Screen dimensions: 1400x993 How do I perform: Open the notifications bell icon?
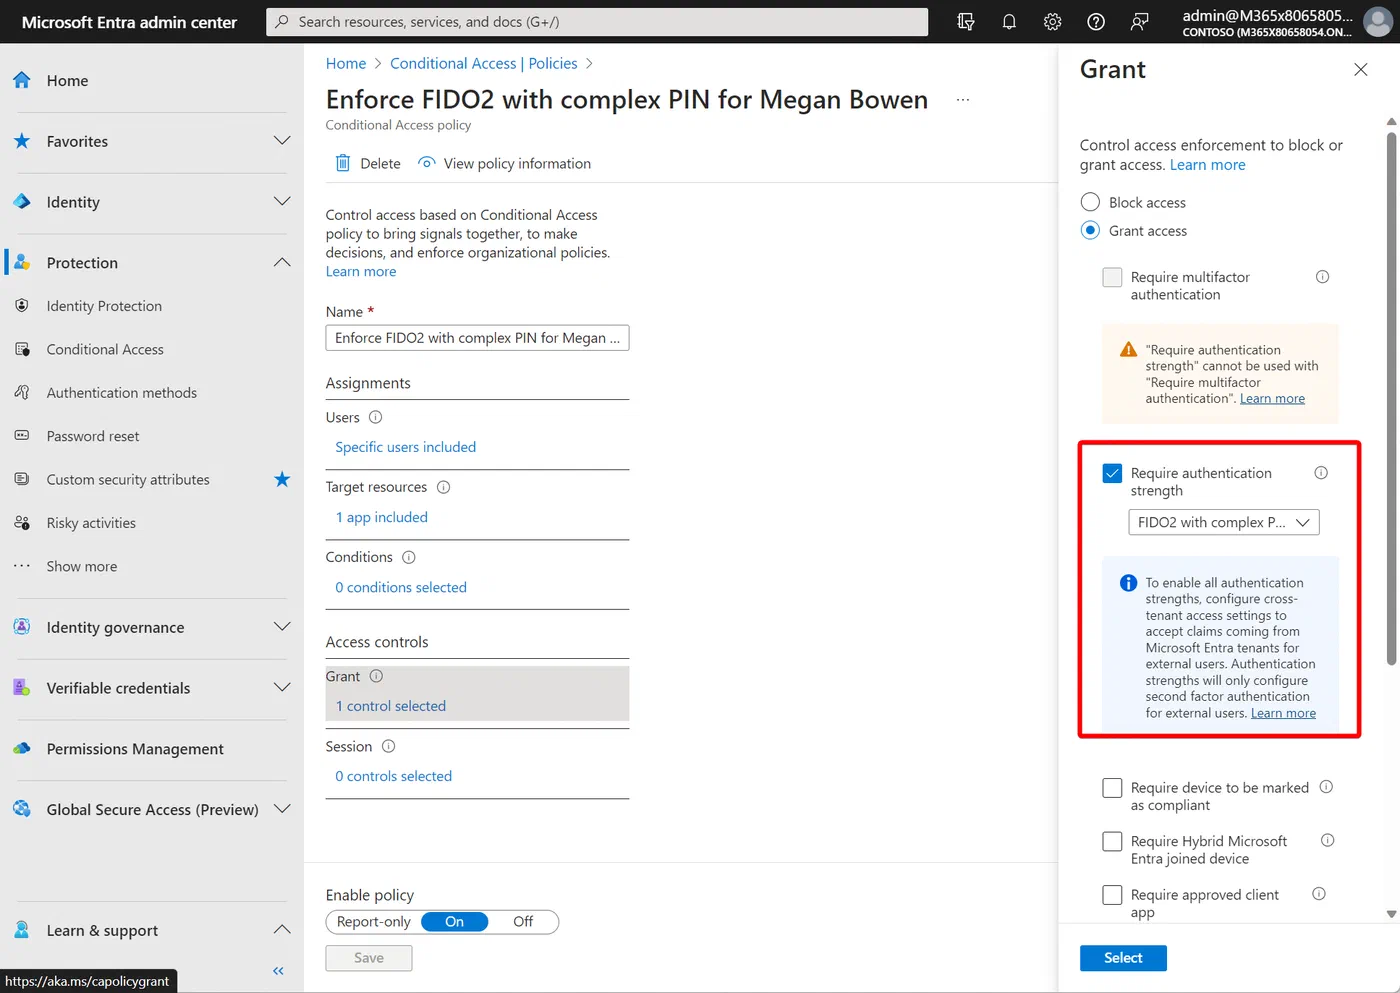click(x=1009, y=22)
